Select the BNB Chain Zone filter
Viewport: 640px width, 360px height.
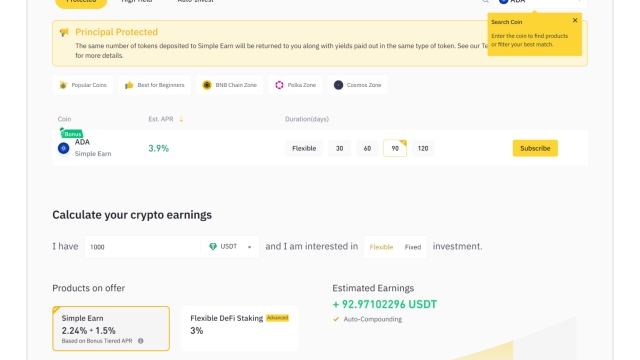[x=229, y=85]
